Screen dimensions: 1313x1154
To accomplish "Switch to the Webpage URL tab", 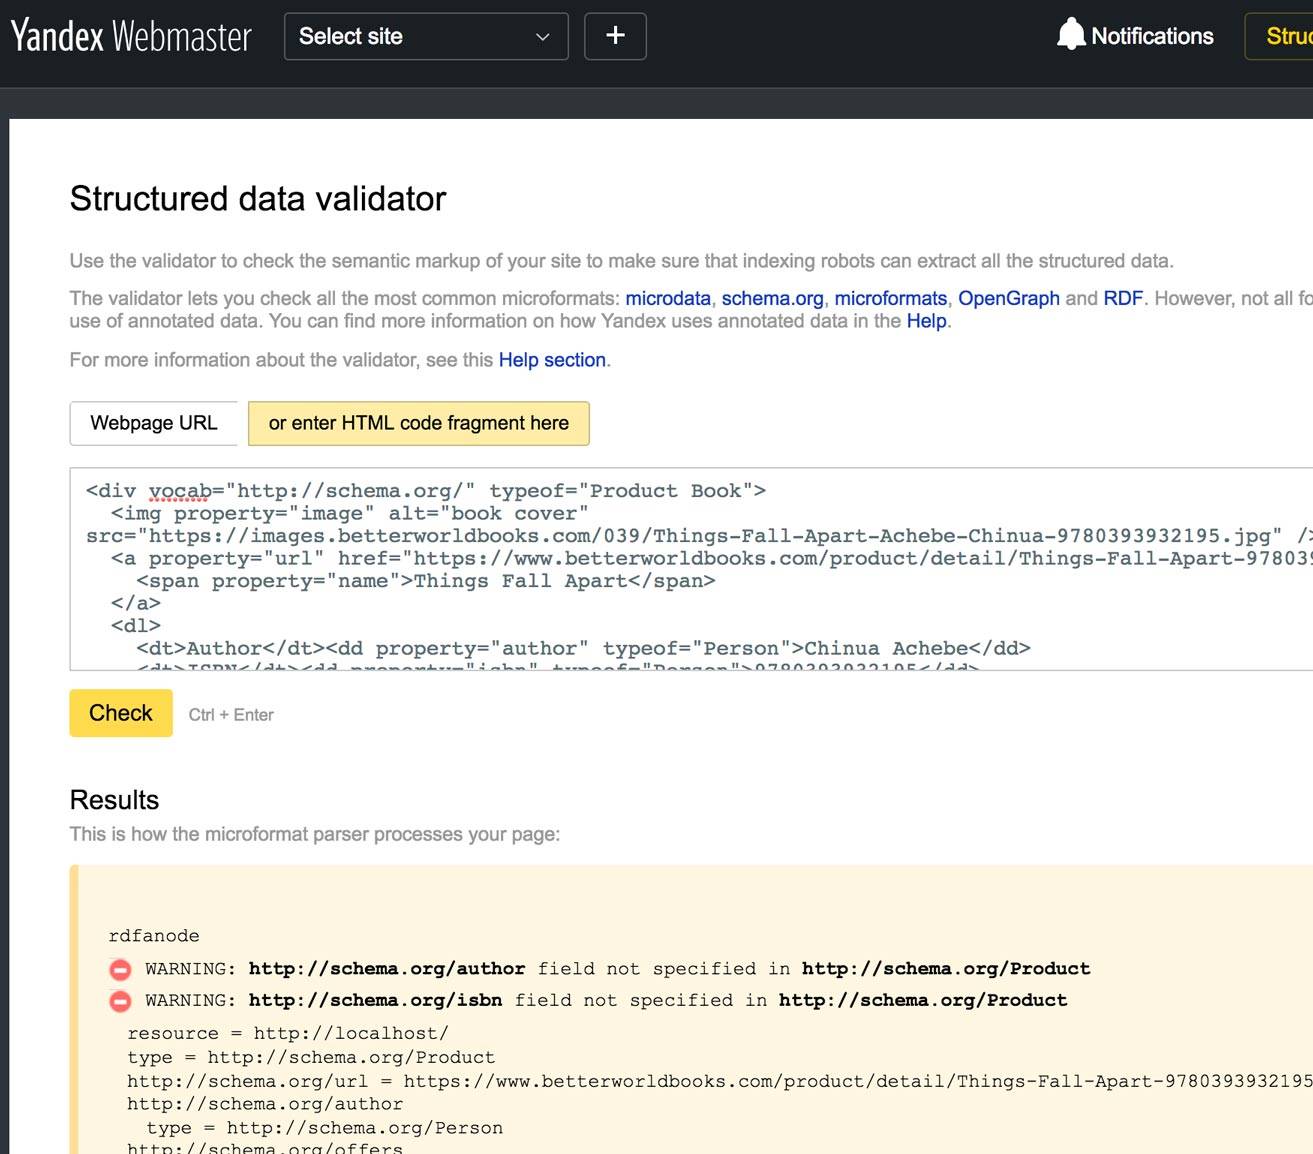I will click(154, 423).
